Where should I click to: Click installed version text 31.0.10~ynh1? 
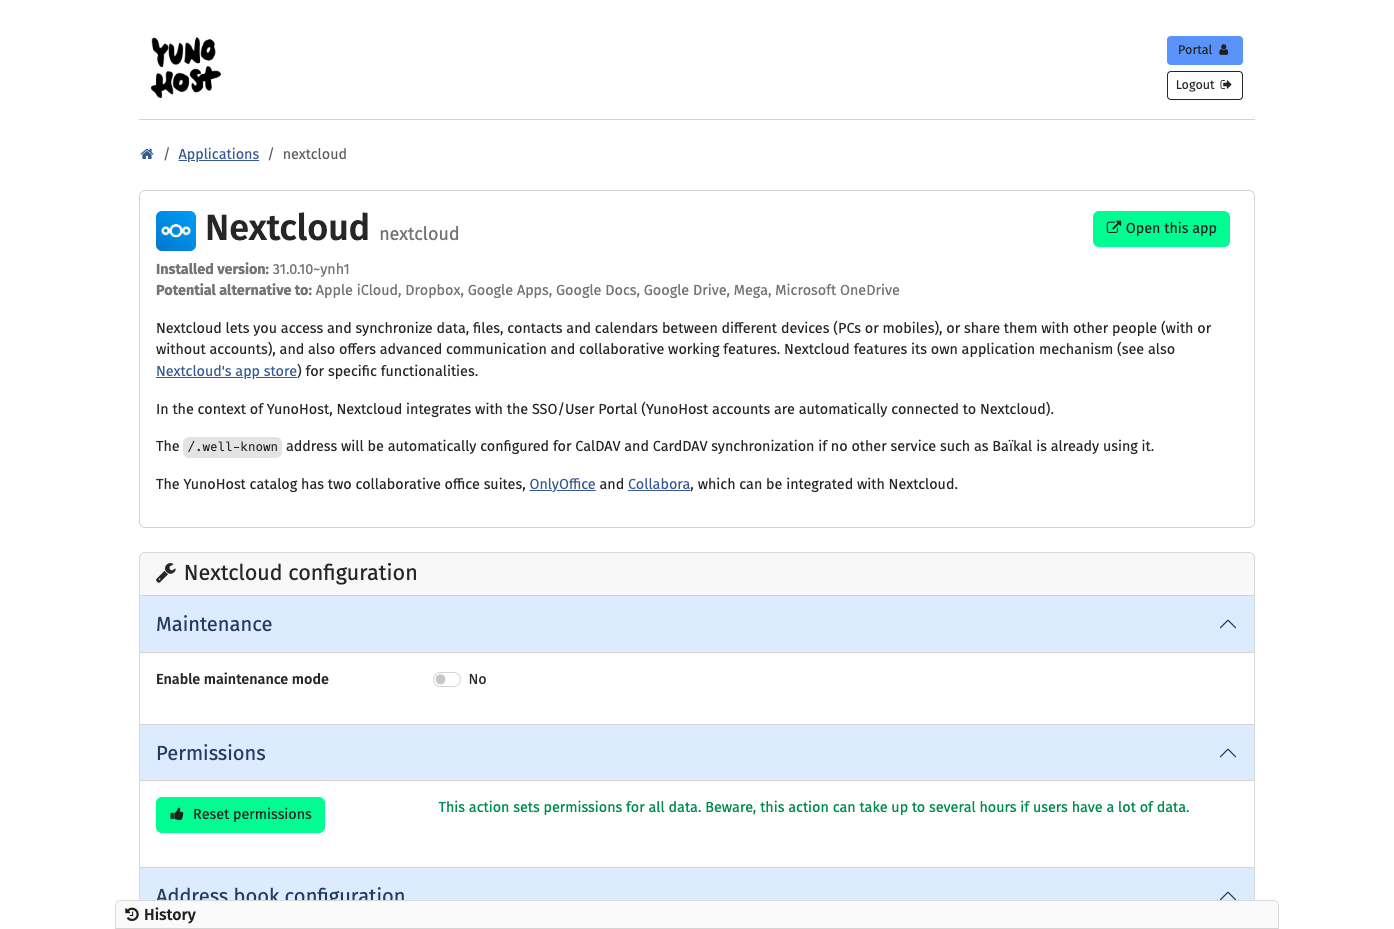click(x=311, y=269)
